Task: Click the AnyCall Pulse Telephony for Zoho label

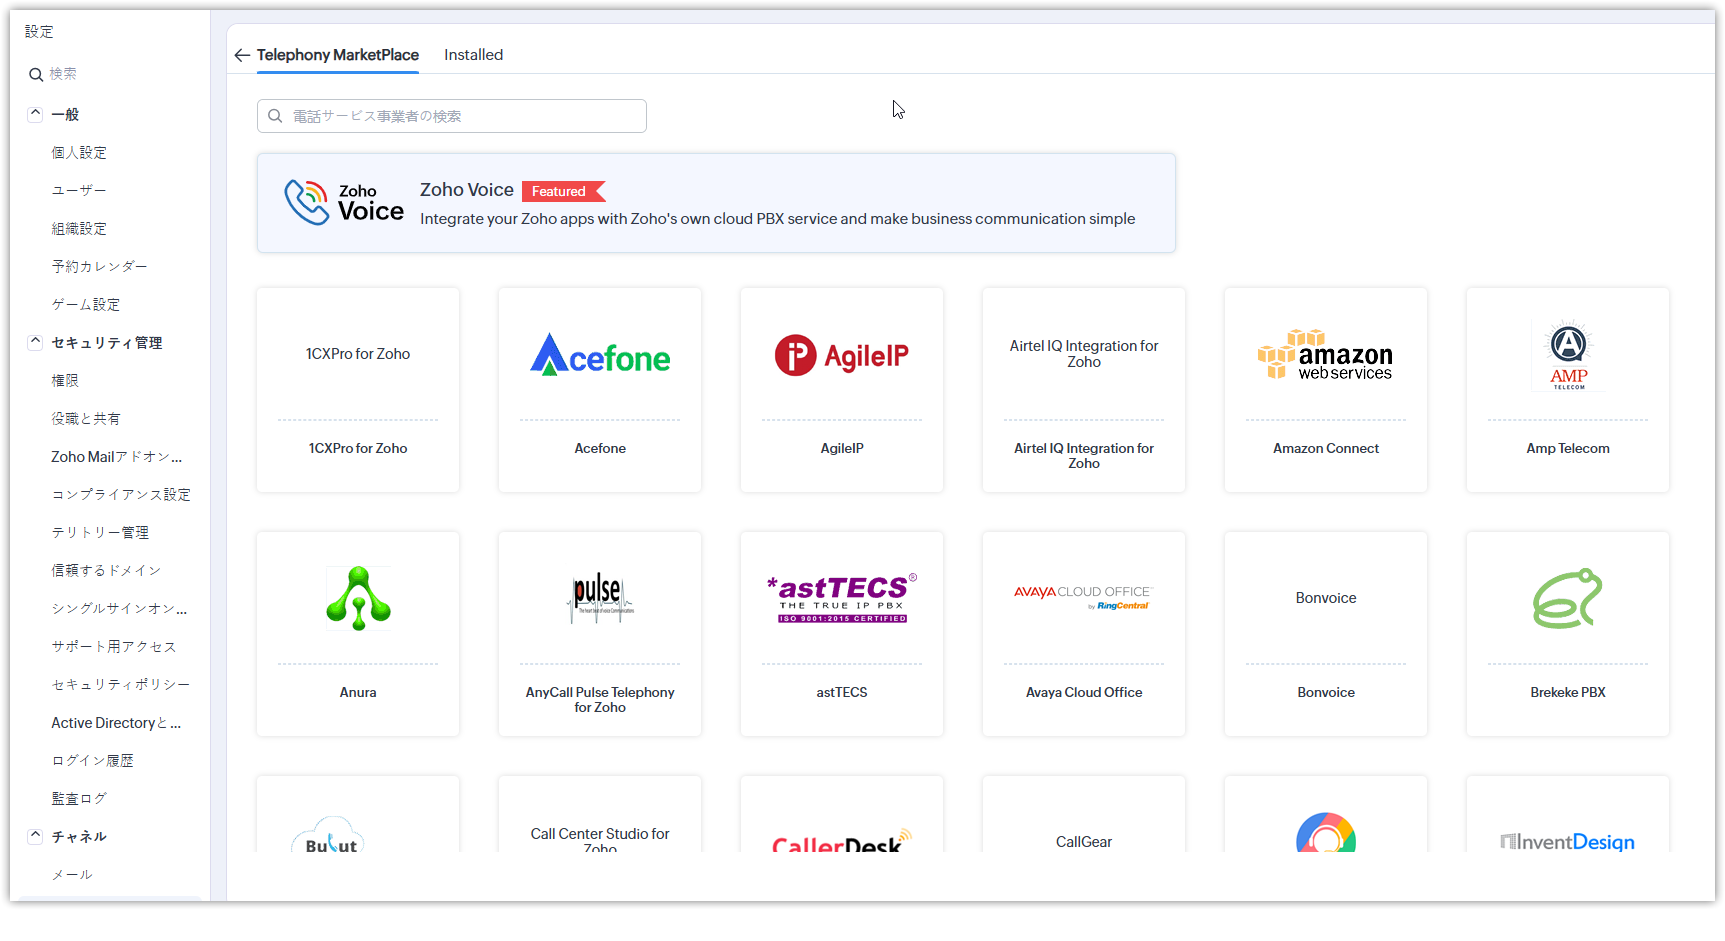Action: (x=600, y=699)
